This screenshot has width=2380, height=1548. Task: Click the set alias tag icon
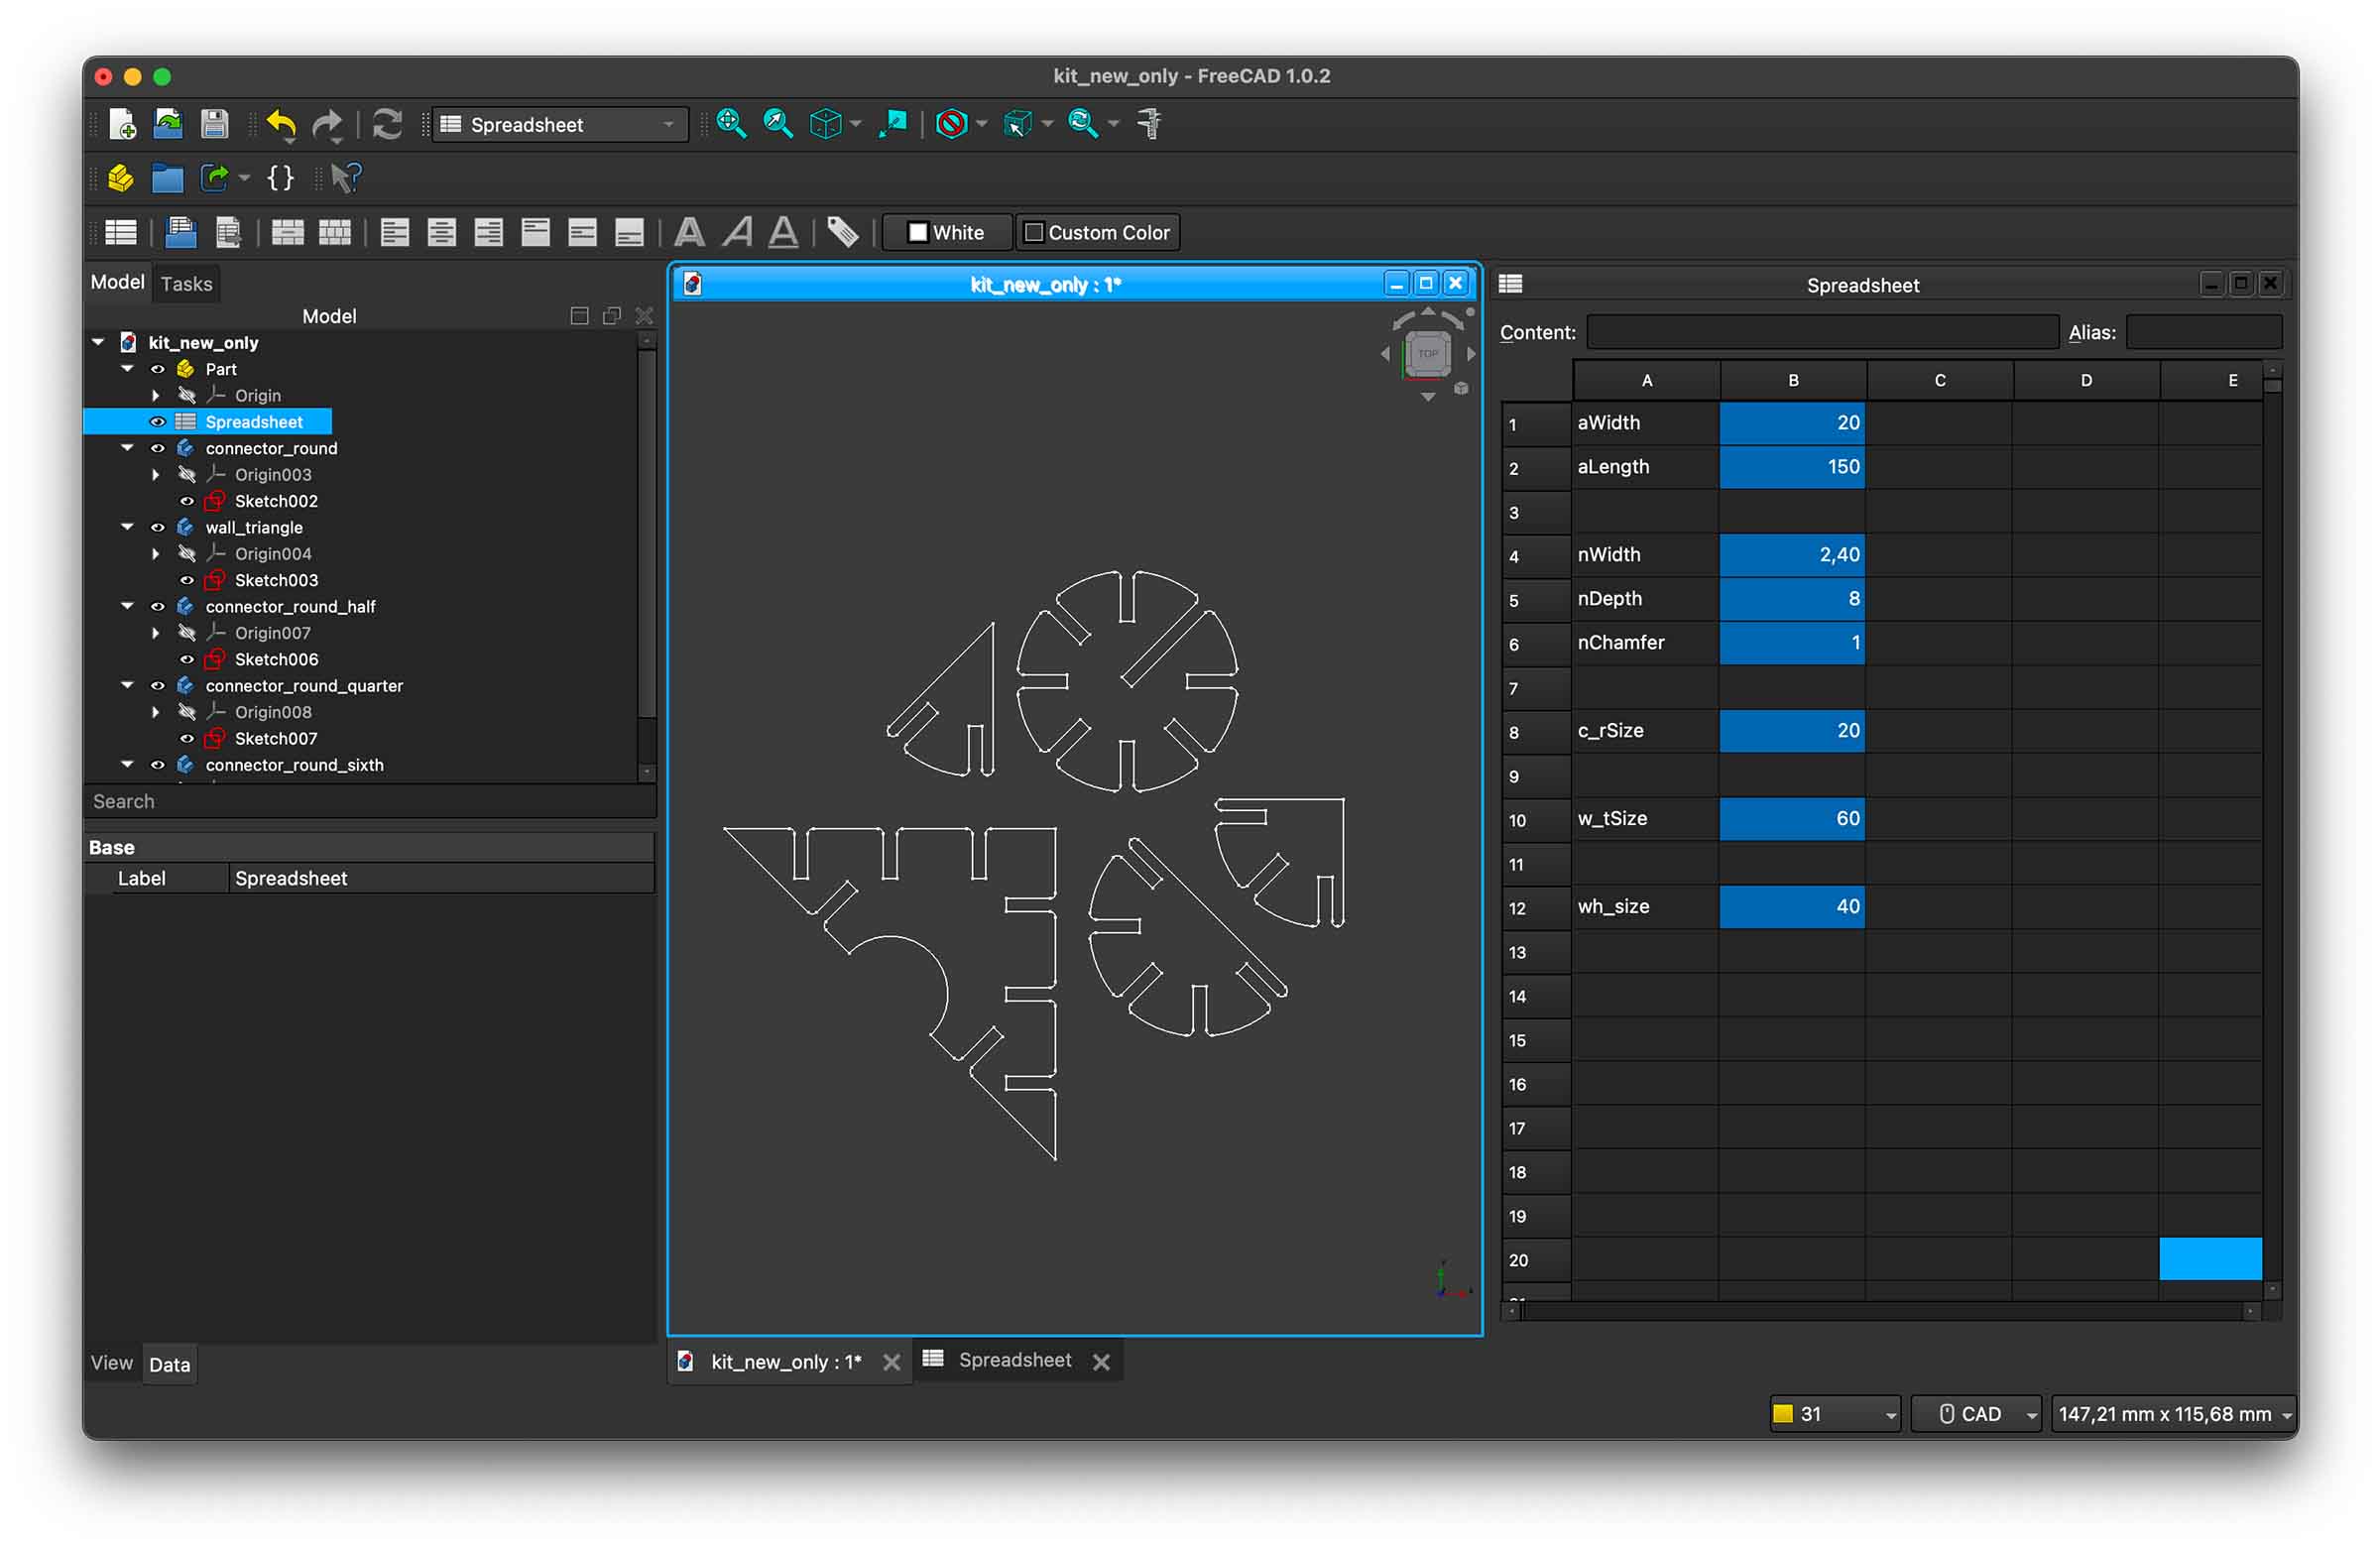tap(842, 233)
